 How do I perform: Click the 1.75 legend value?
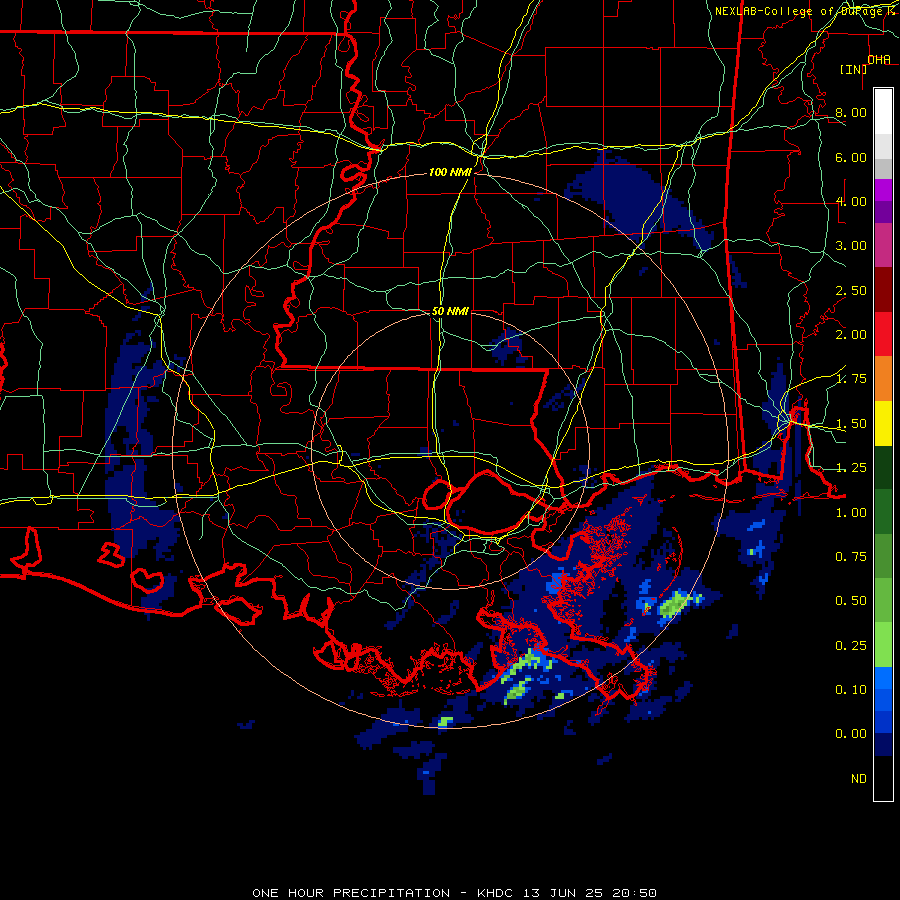(851, 379)
